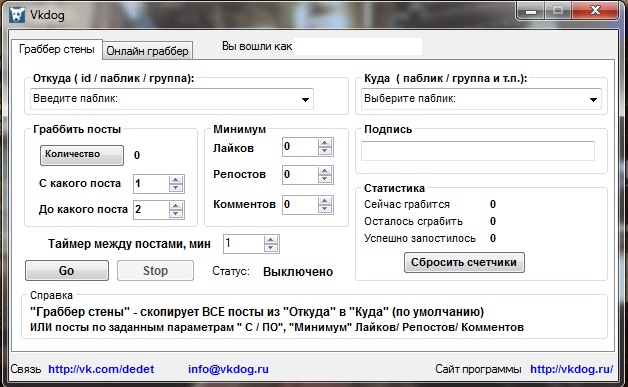628x387 pixels.
Task: Click the Лайков minimum field
Action: (x=300, y=147)
